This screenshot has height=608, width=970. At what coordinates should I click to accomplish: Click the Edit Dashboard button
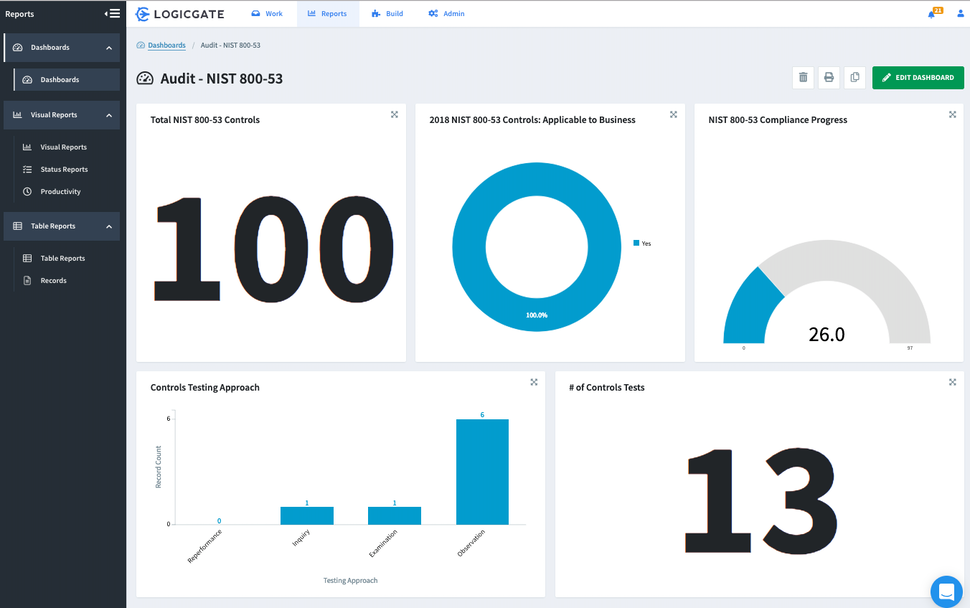click(917, 78)
